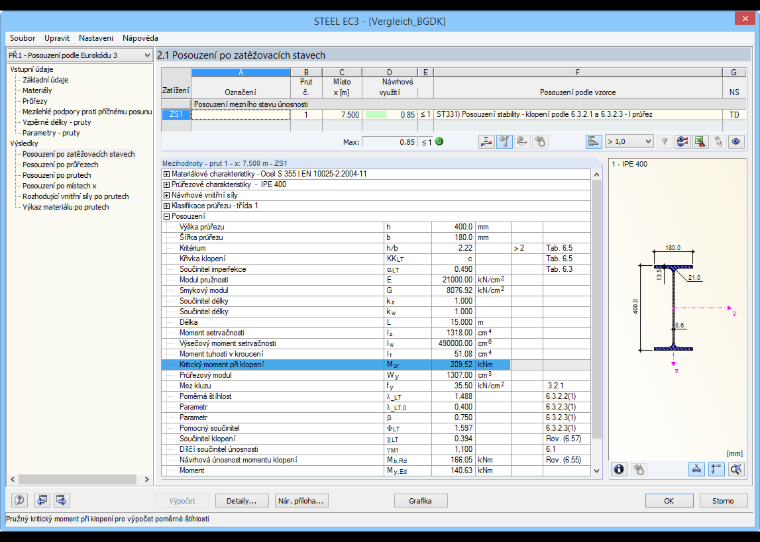
Task: Select Posouzení po průřezech in navigator
Action: coord(60,165)
